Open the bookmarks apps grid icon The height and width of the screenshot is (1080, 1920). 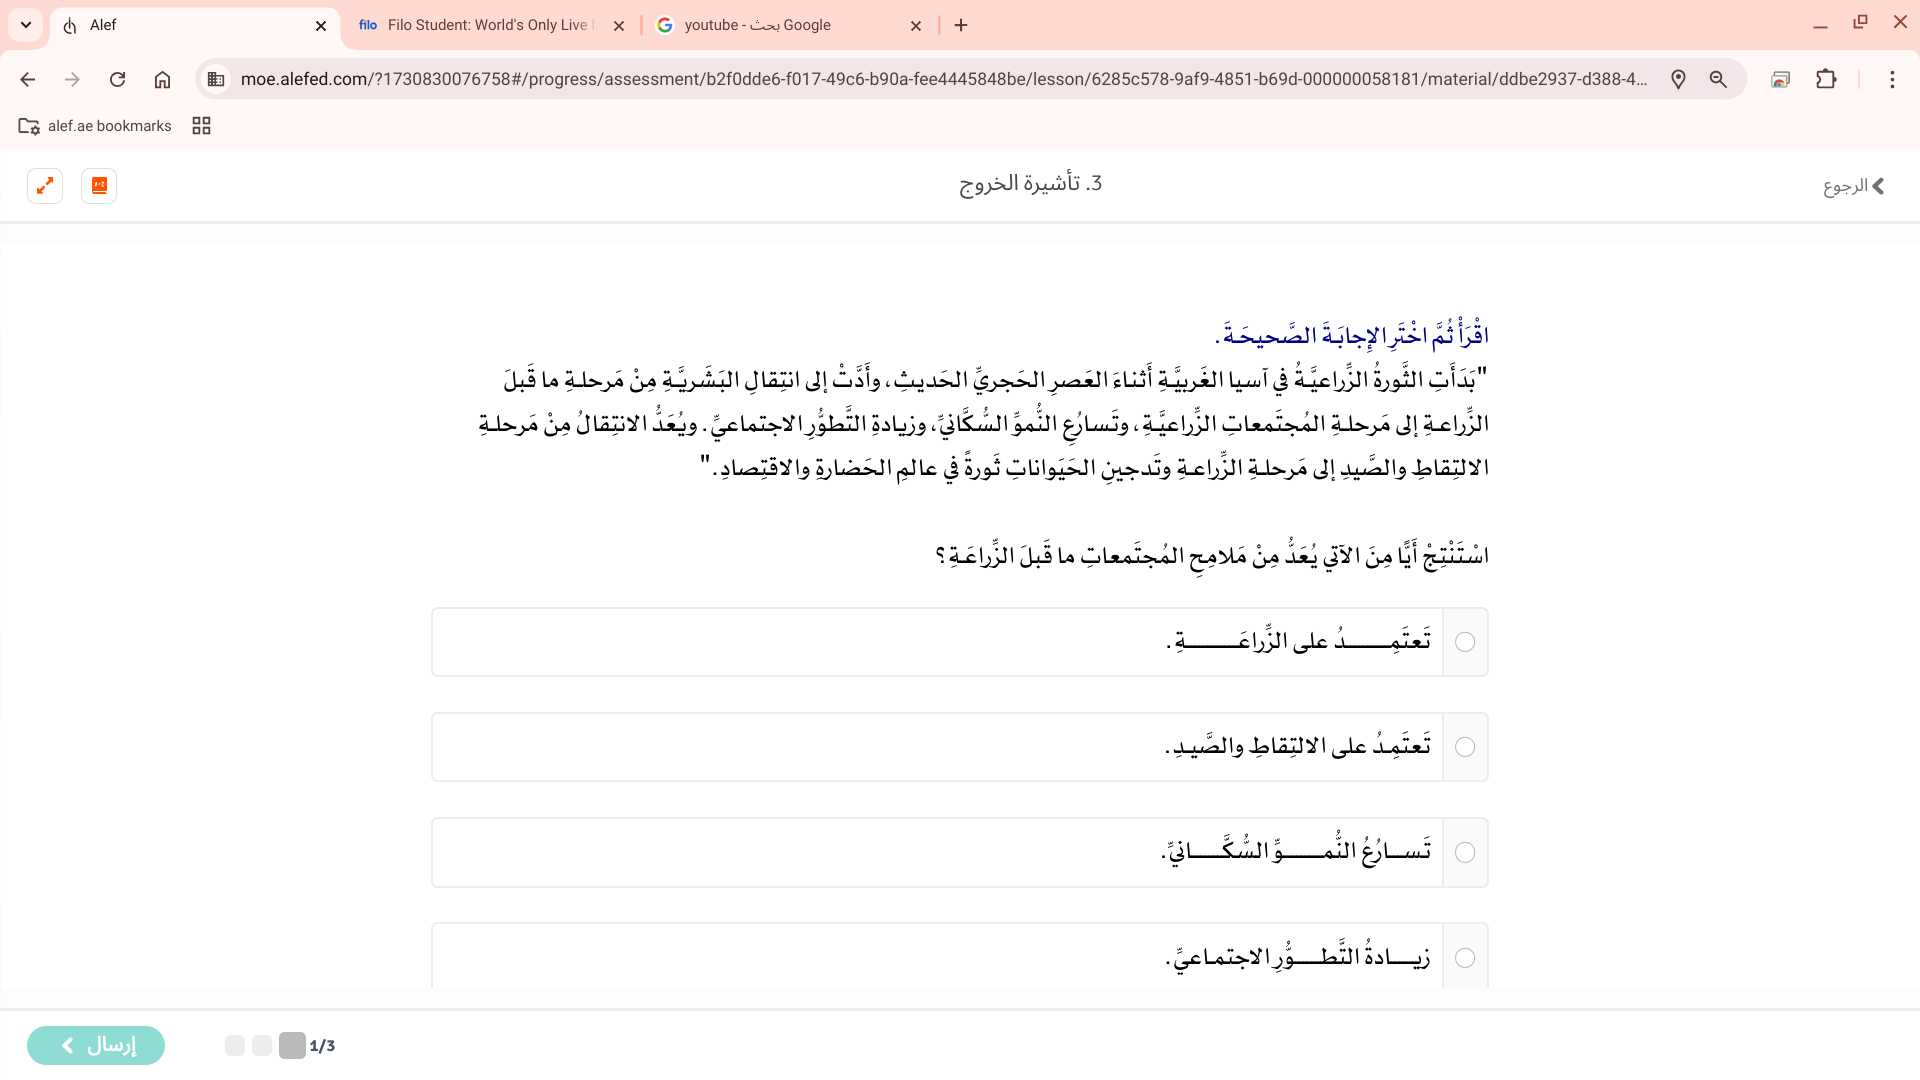(x=201, y=126)
